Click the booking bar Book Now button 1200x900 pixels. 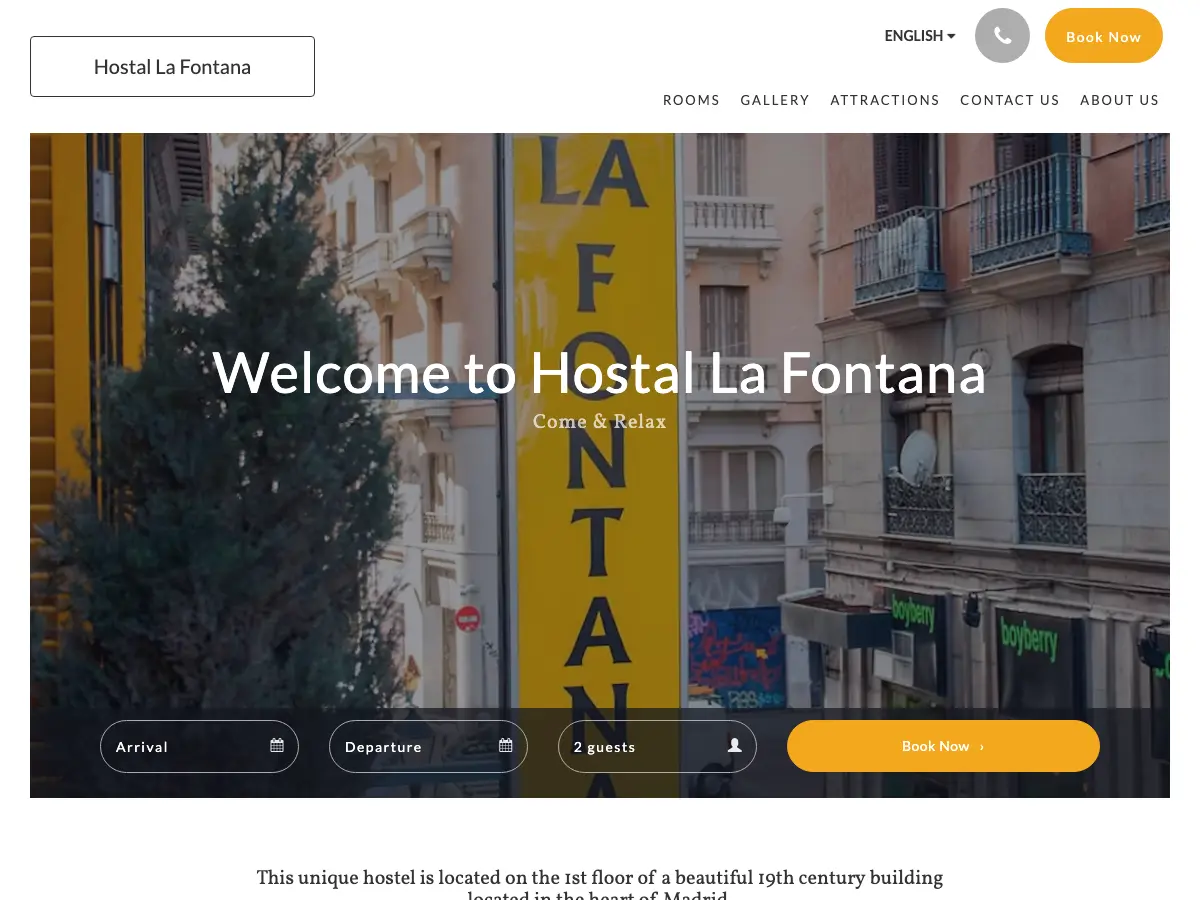pos(943,746)
